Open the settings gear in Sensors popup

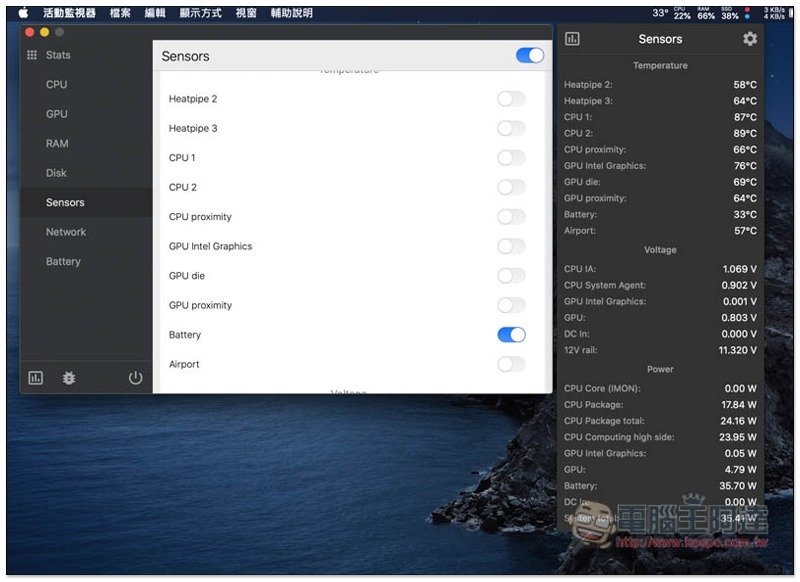pyautogui.click(x=750, y=39)
